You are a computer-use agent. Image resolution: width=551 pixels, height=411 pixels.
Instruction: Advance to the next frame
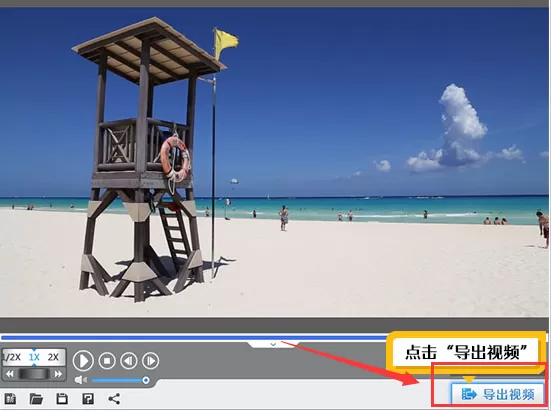(151, 360)
